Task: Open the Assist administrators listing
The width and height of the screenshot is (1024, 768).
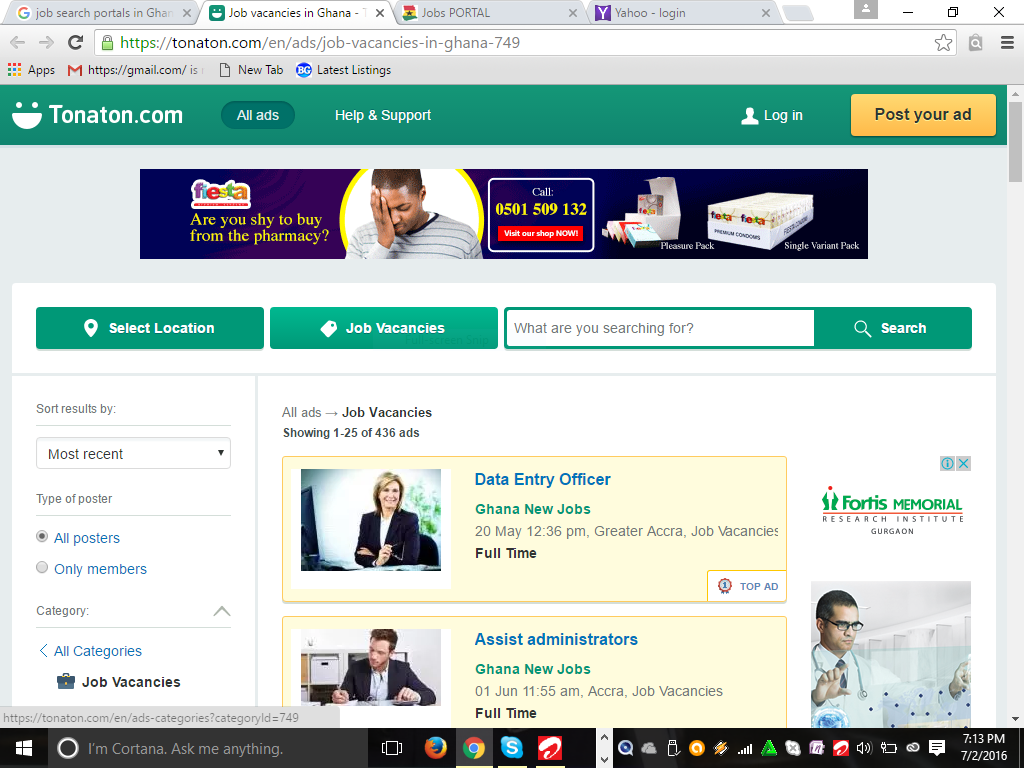Action: pos(556,639)
